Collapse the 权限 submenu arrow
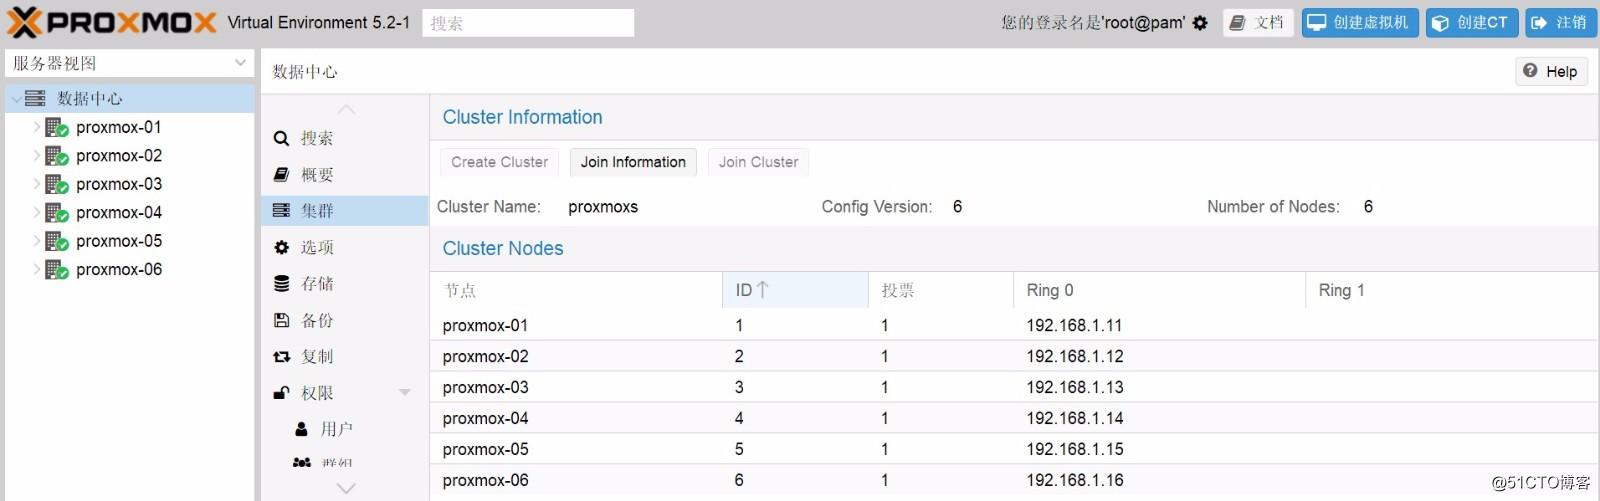The height and width of the screenshot is (501, 1600). point(405,393)
